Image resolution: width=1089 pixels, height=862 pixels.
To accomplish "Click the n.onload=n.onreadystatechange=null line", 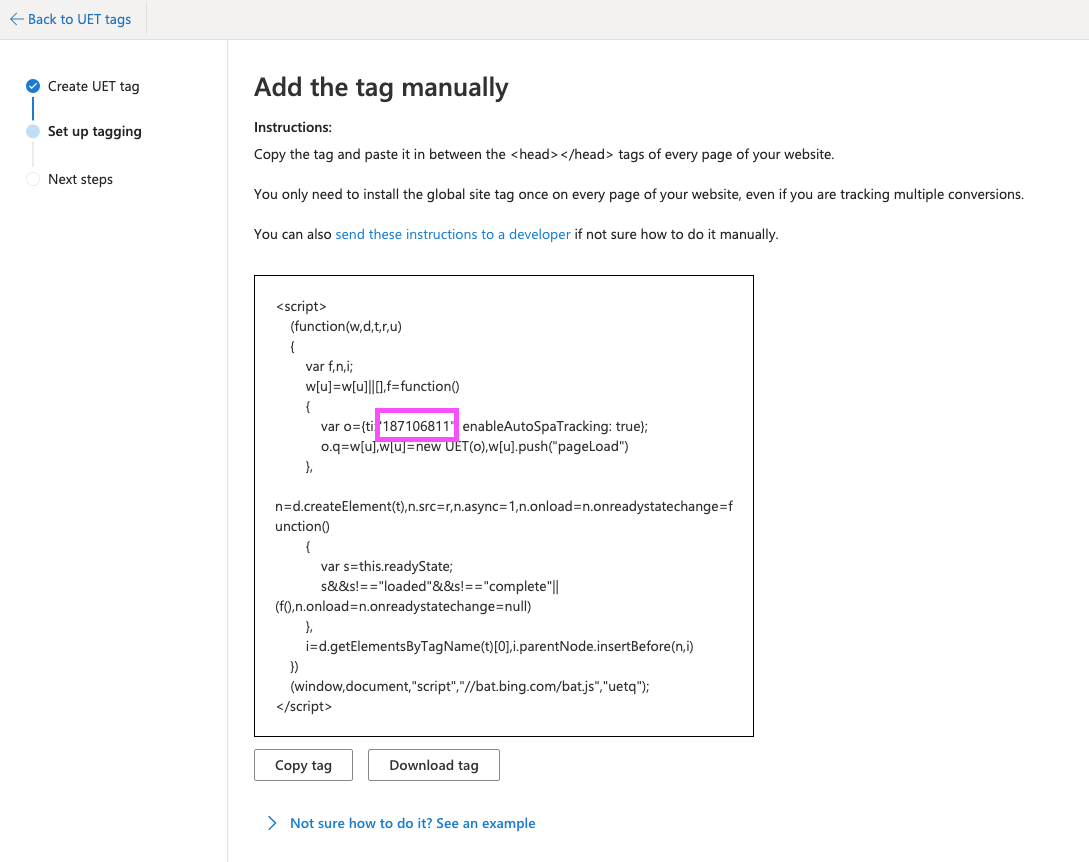I will pos(403,606).
